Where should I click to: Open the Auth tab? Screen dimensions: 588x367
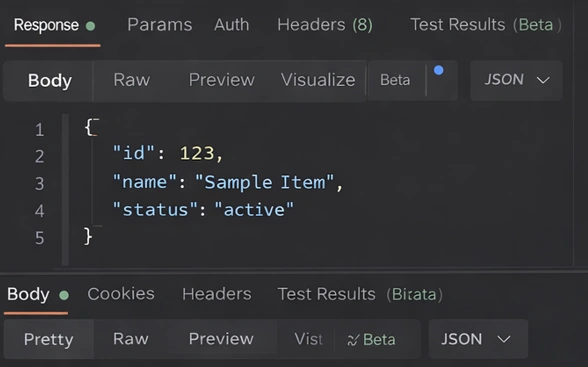[x=231, y=25]
